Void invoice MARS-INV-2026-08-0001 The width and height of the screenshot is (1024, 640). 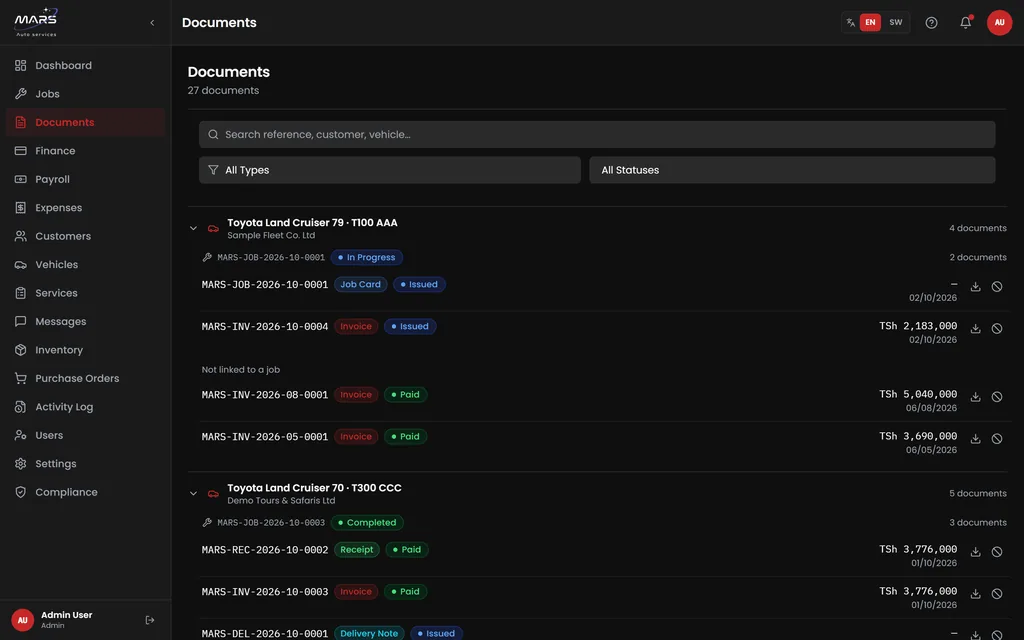997,397
